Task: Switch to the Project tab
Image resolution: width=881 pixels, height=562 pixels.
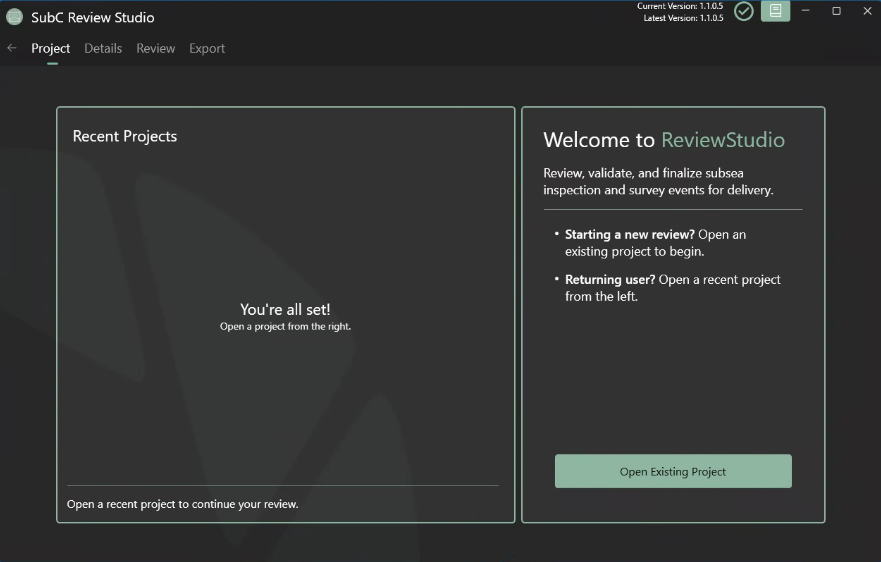Action: tap(51, 48)
